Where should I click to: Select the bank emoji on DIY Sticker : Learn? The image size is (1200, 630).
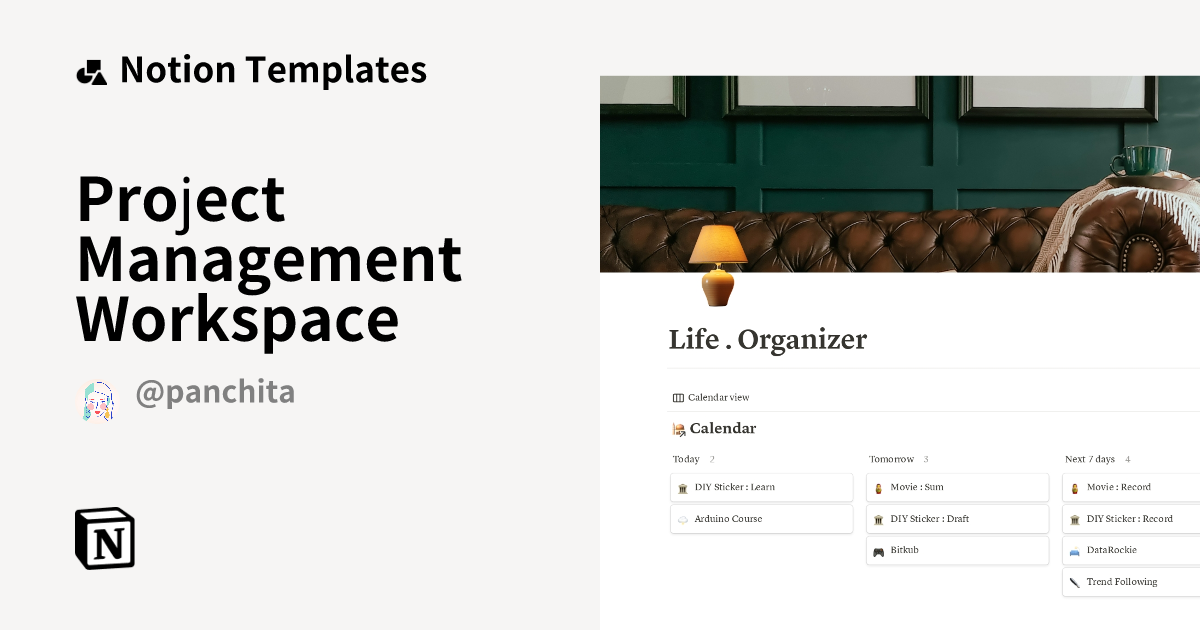point(680,487)
